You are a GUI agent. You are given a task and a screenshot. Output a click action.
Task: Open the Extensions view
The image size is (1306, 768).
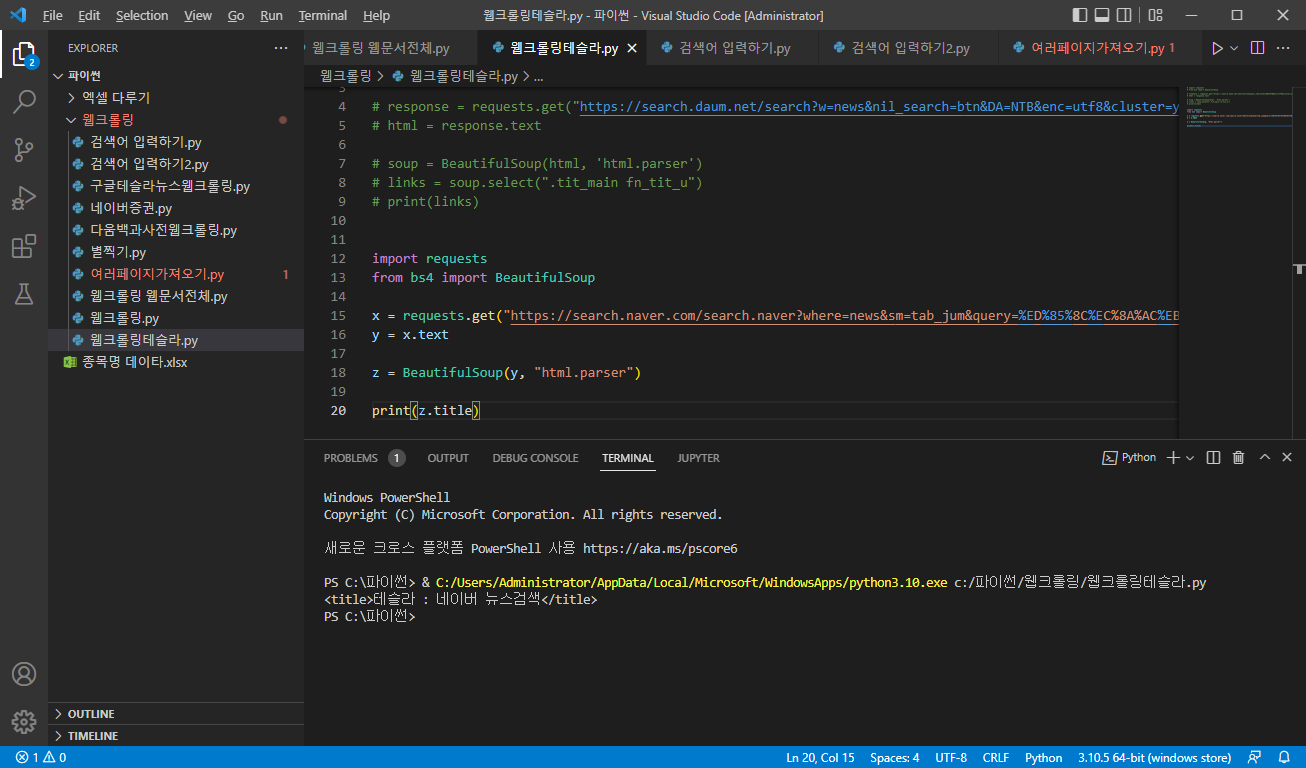pyautogui.click(x=24, y=246)
